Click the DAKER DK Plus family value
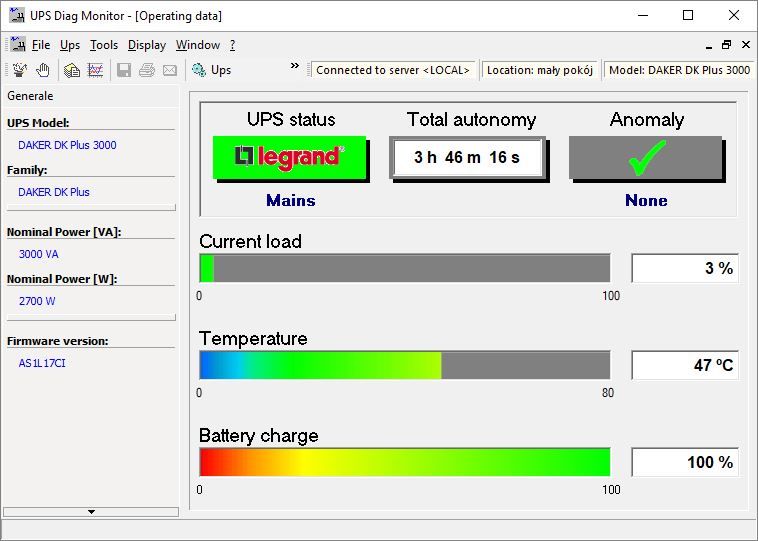The height and width of the screenshot is (541, 758). [54, 192]
